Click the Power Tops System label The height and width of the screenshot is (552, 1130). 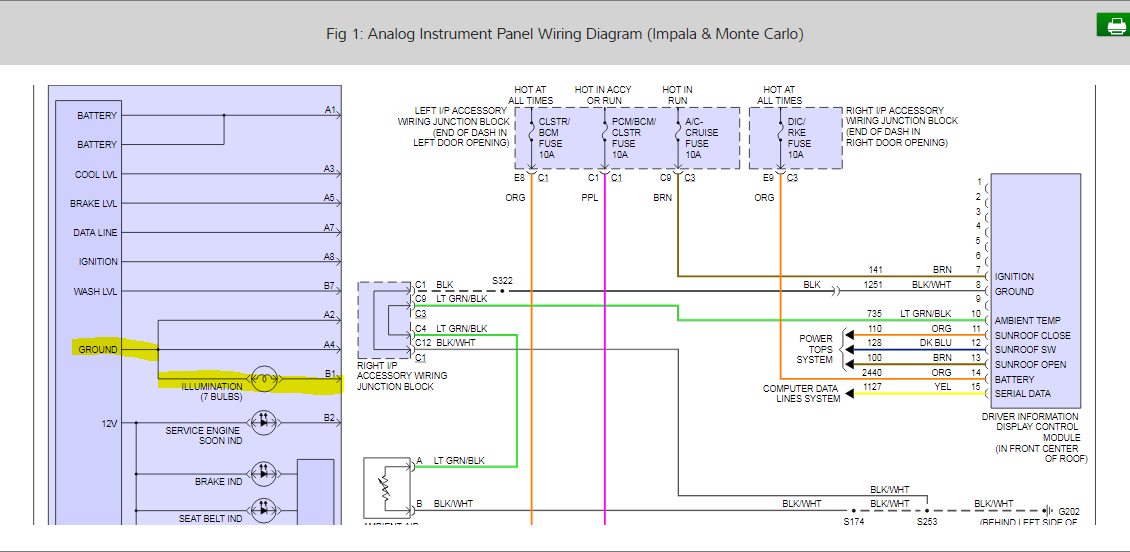[x=814, y=350]
